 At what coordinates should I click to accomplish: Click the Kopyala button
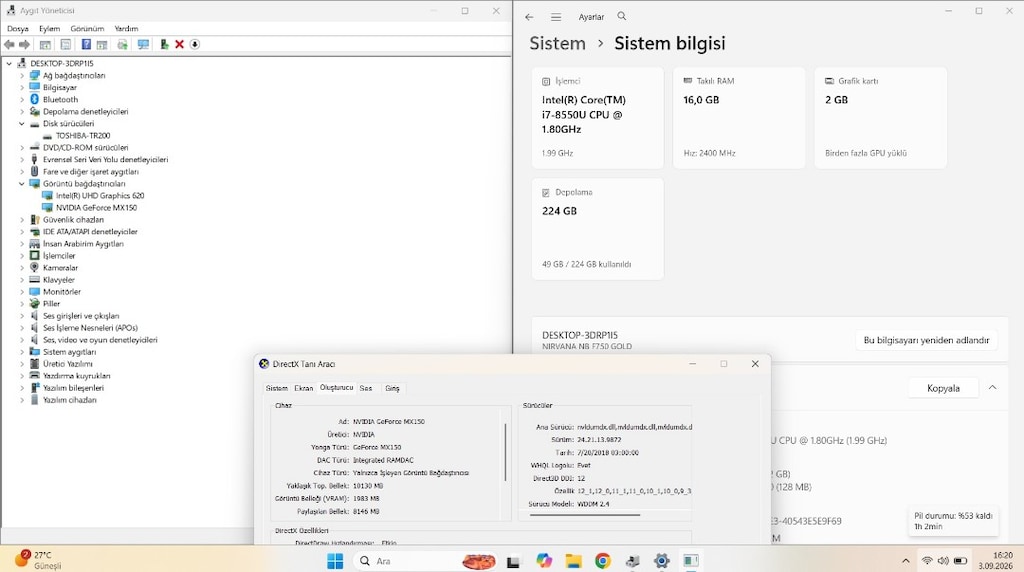click(943, 388)
